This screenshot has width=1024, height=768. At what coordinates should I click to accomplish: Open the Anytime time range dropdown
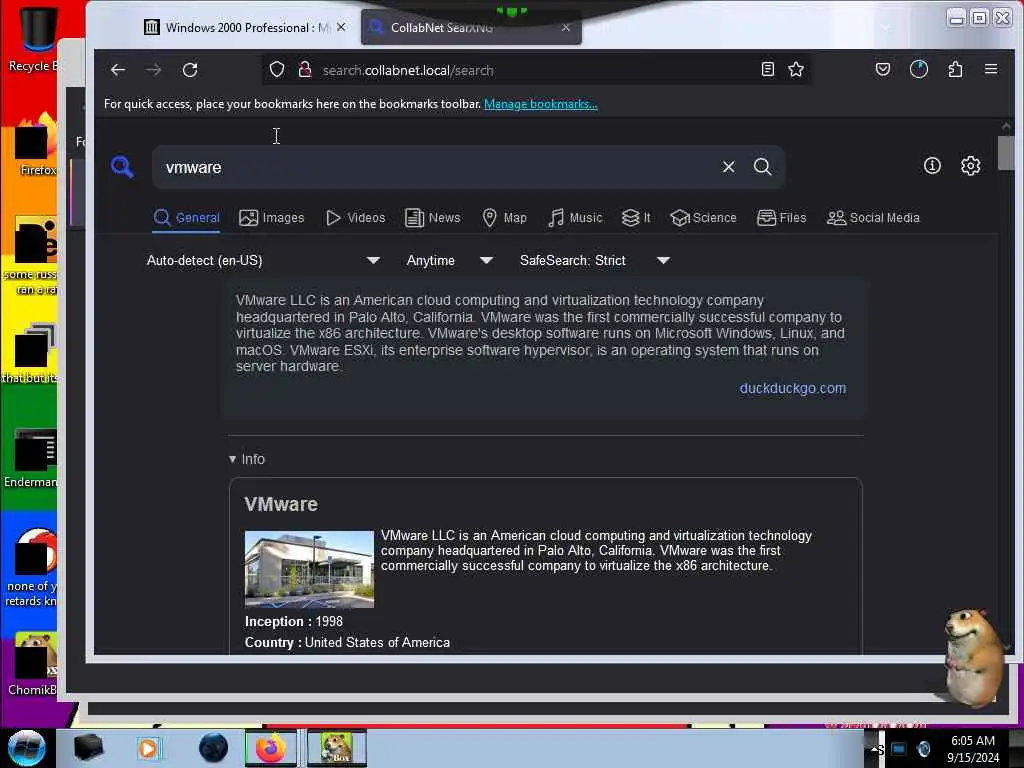(449, 261)
